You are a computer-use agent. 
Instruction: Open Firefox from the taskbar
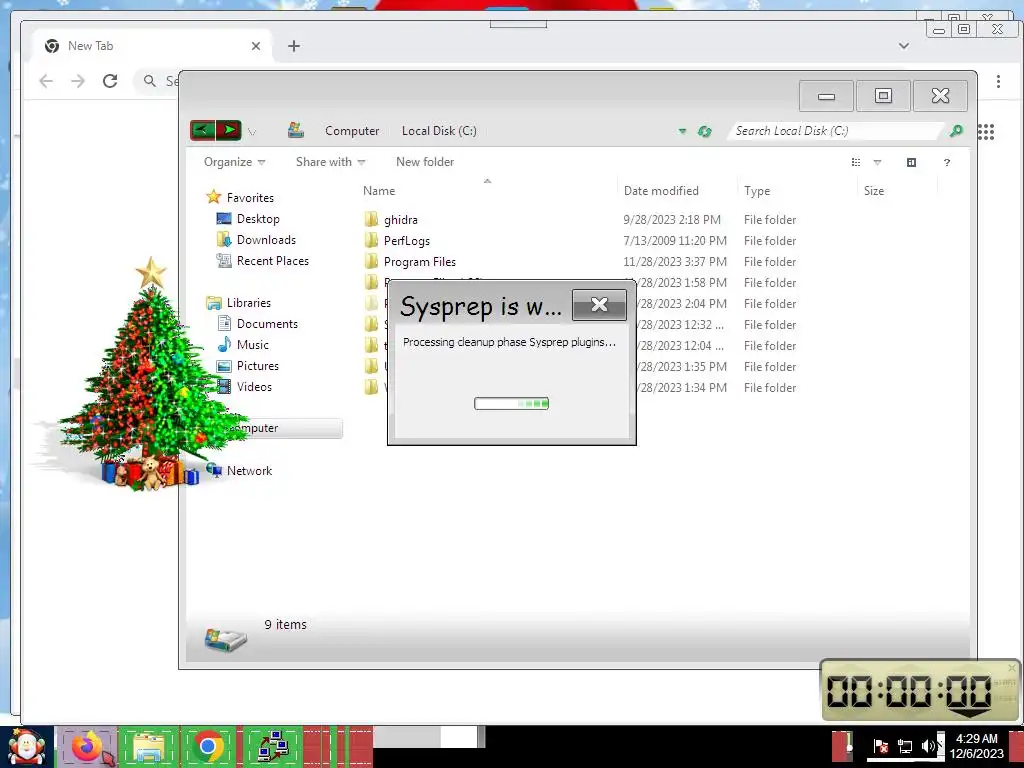tap(86, 746)
